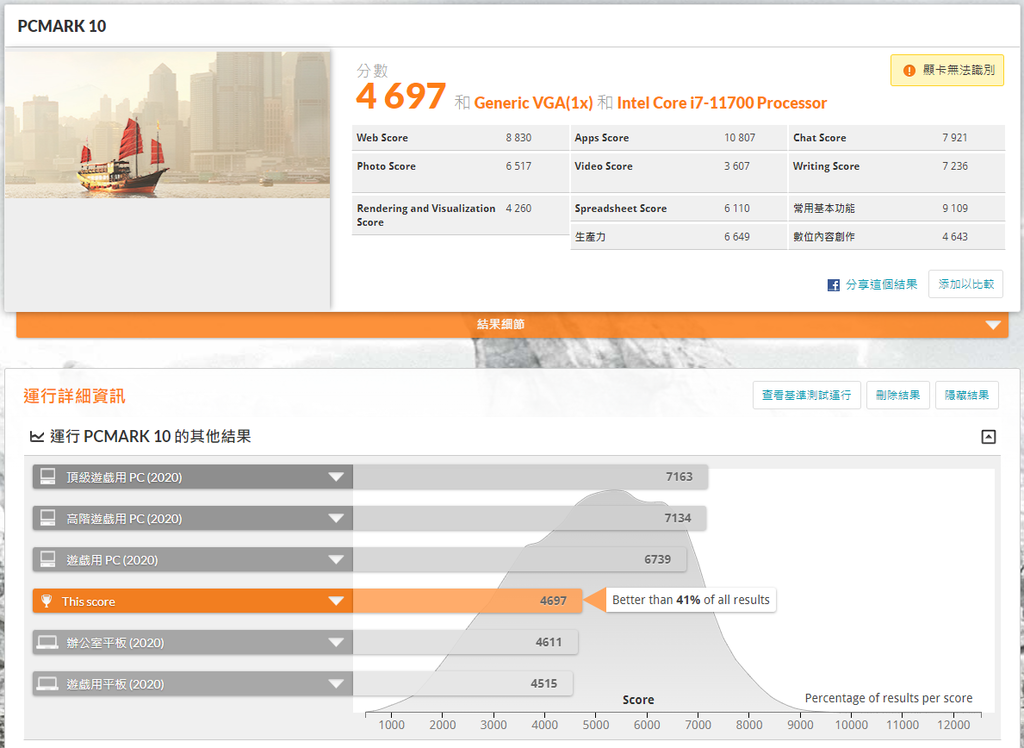The height and width of the screenshot is (748, 1024).
Task: Open Intel Core i7-11700 Processor link
Action: (x=722, y=103)
